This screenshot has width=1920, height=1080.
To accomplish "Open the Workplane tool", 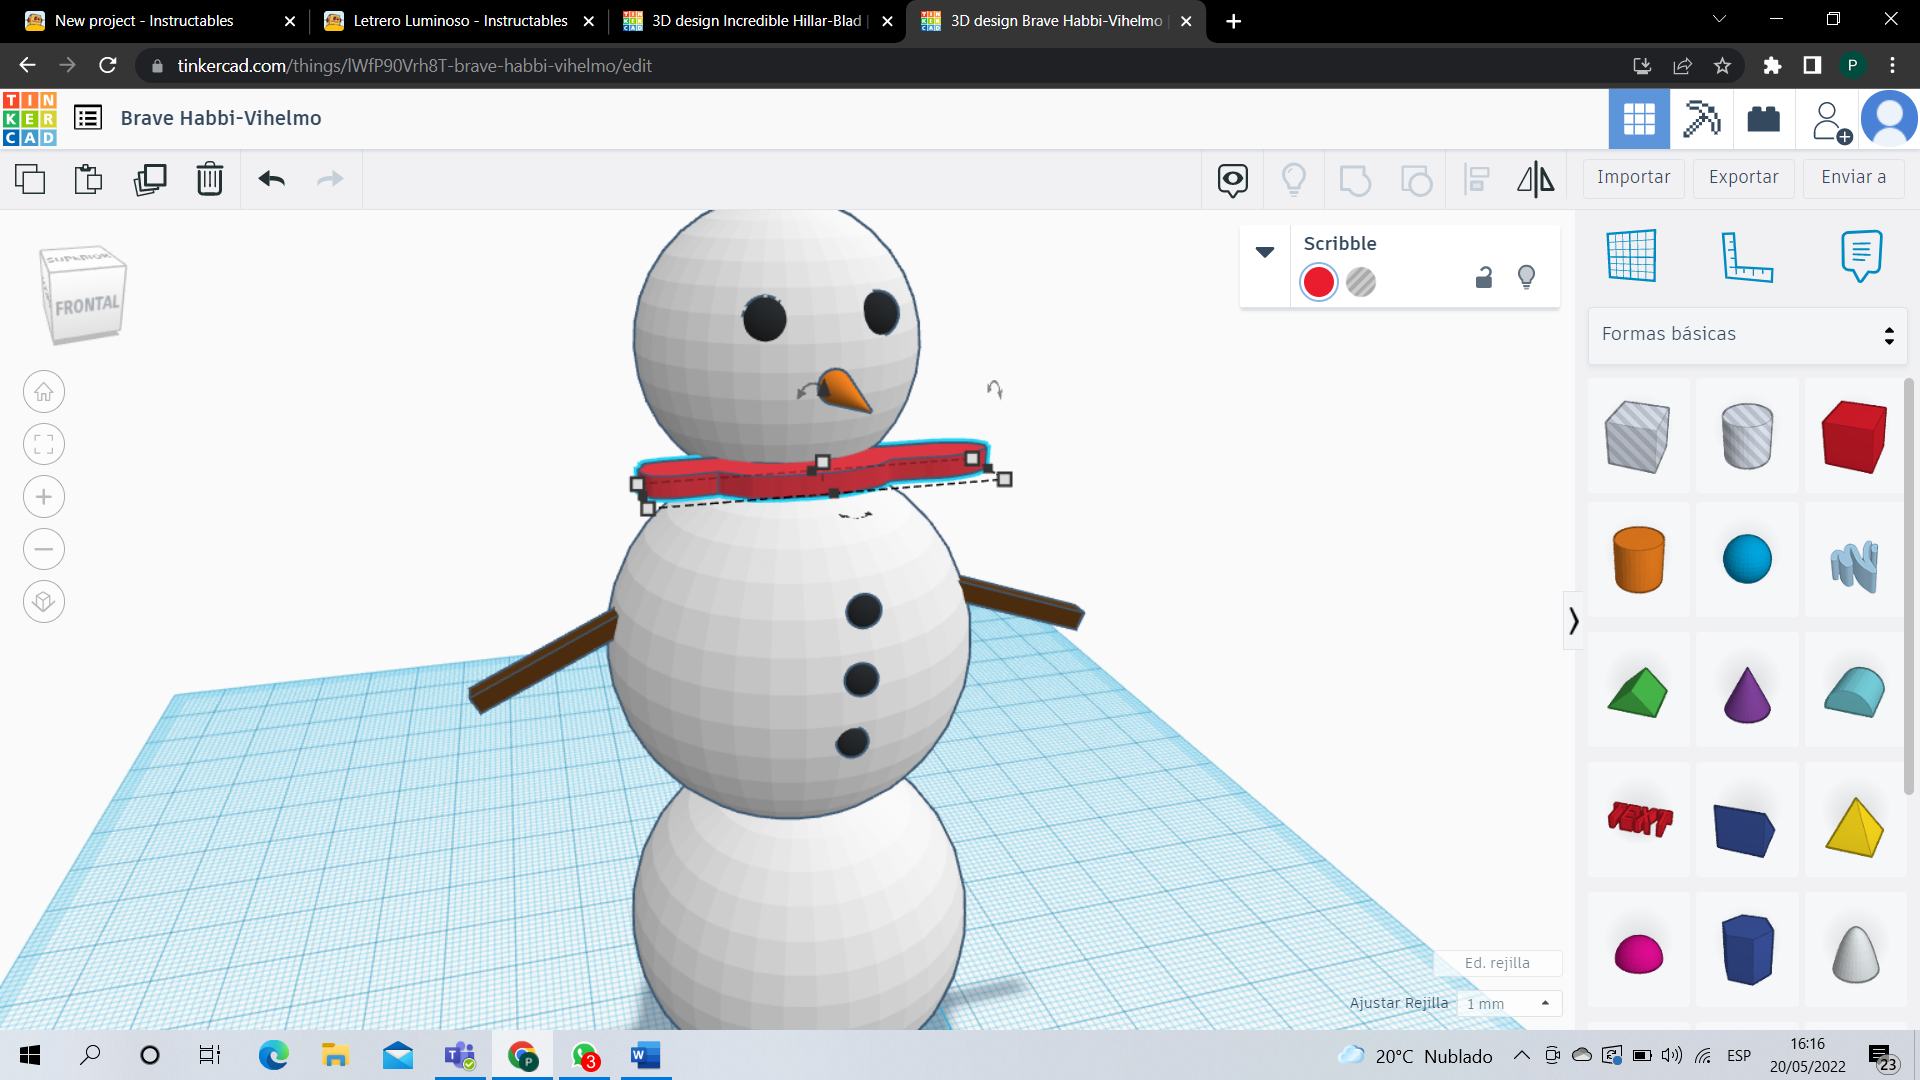I will point(1632,256).
